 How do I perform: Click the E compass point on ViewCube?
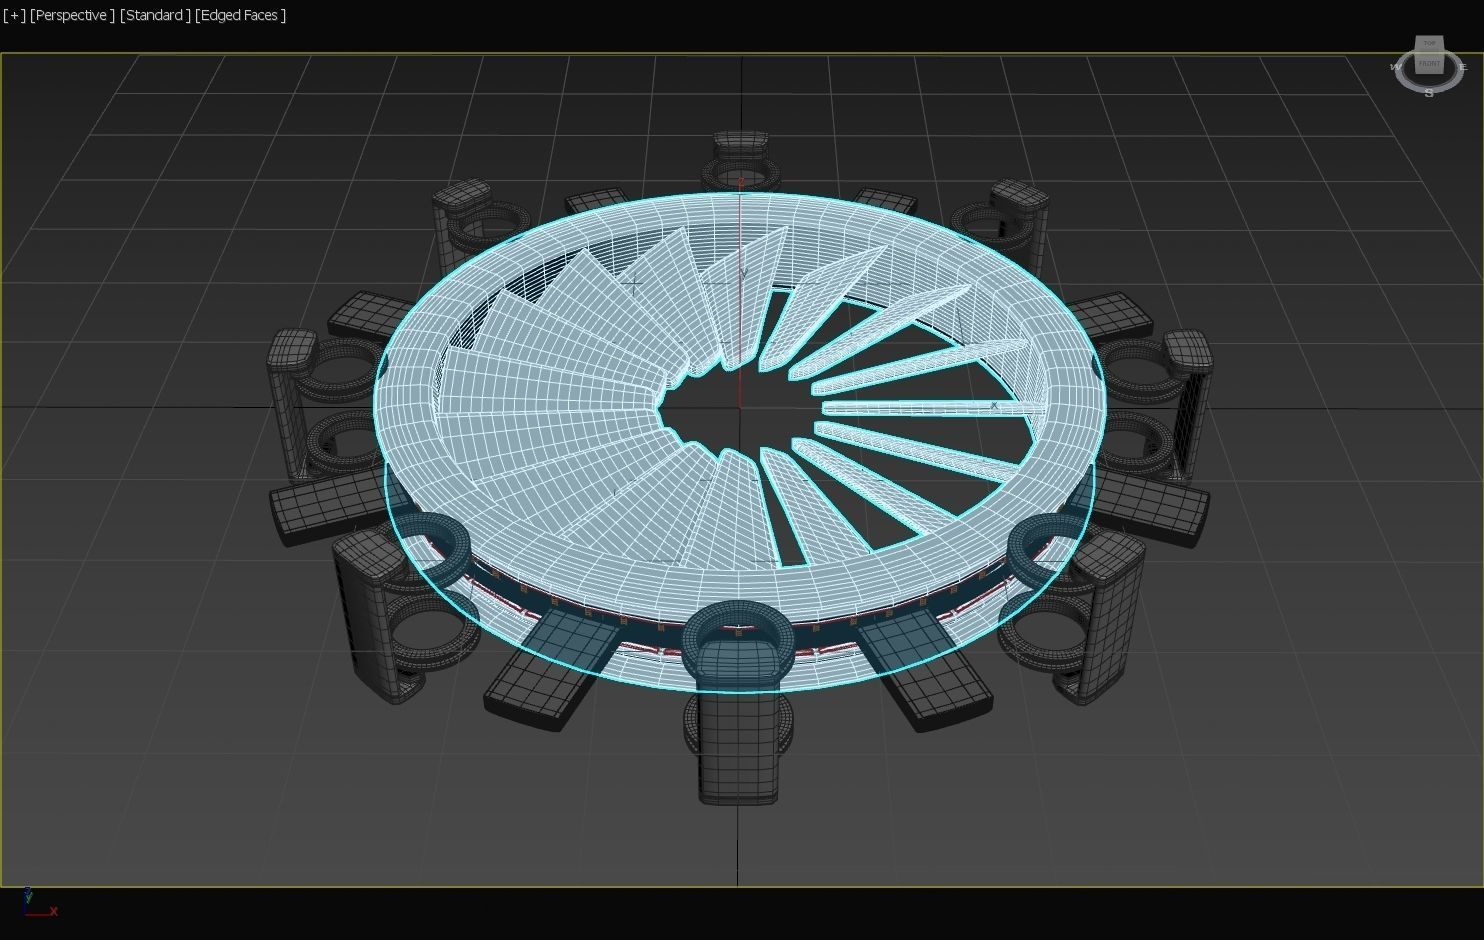click(x=1463, y=67)
